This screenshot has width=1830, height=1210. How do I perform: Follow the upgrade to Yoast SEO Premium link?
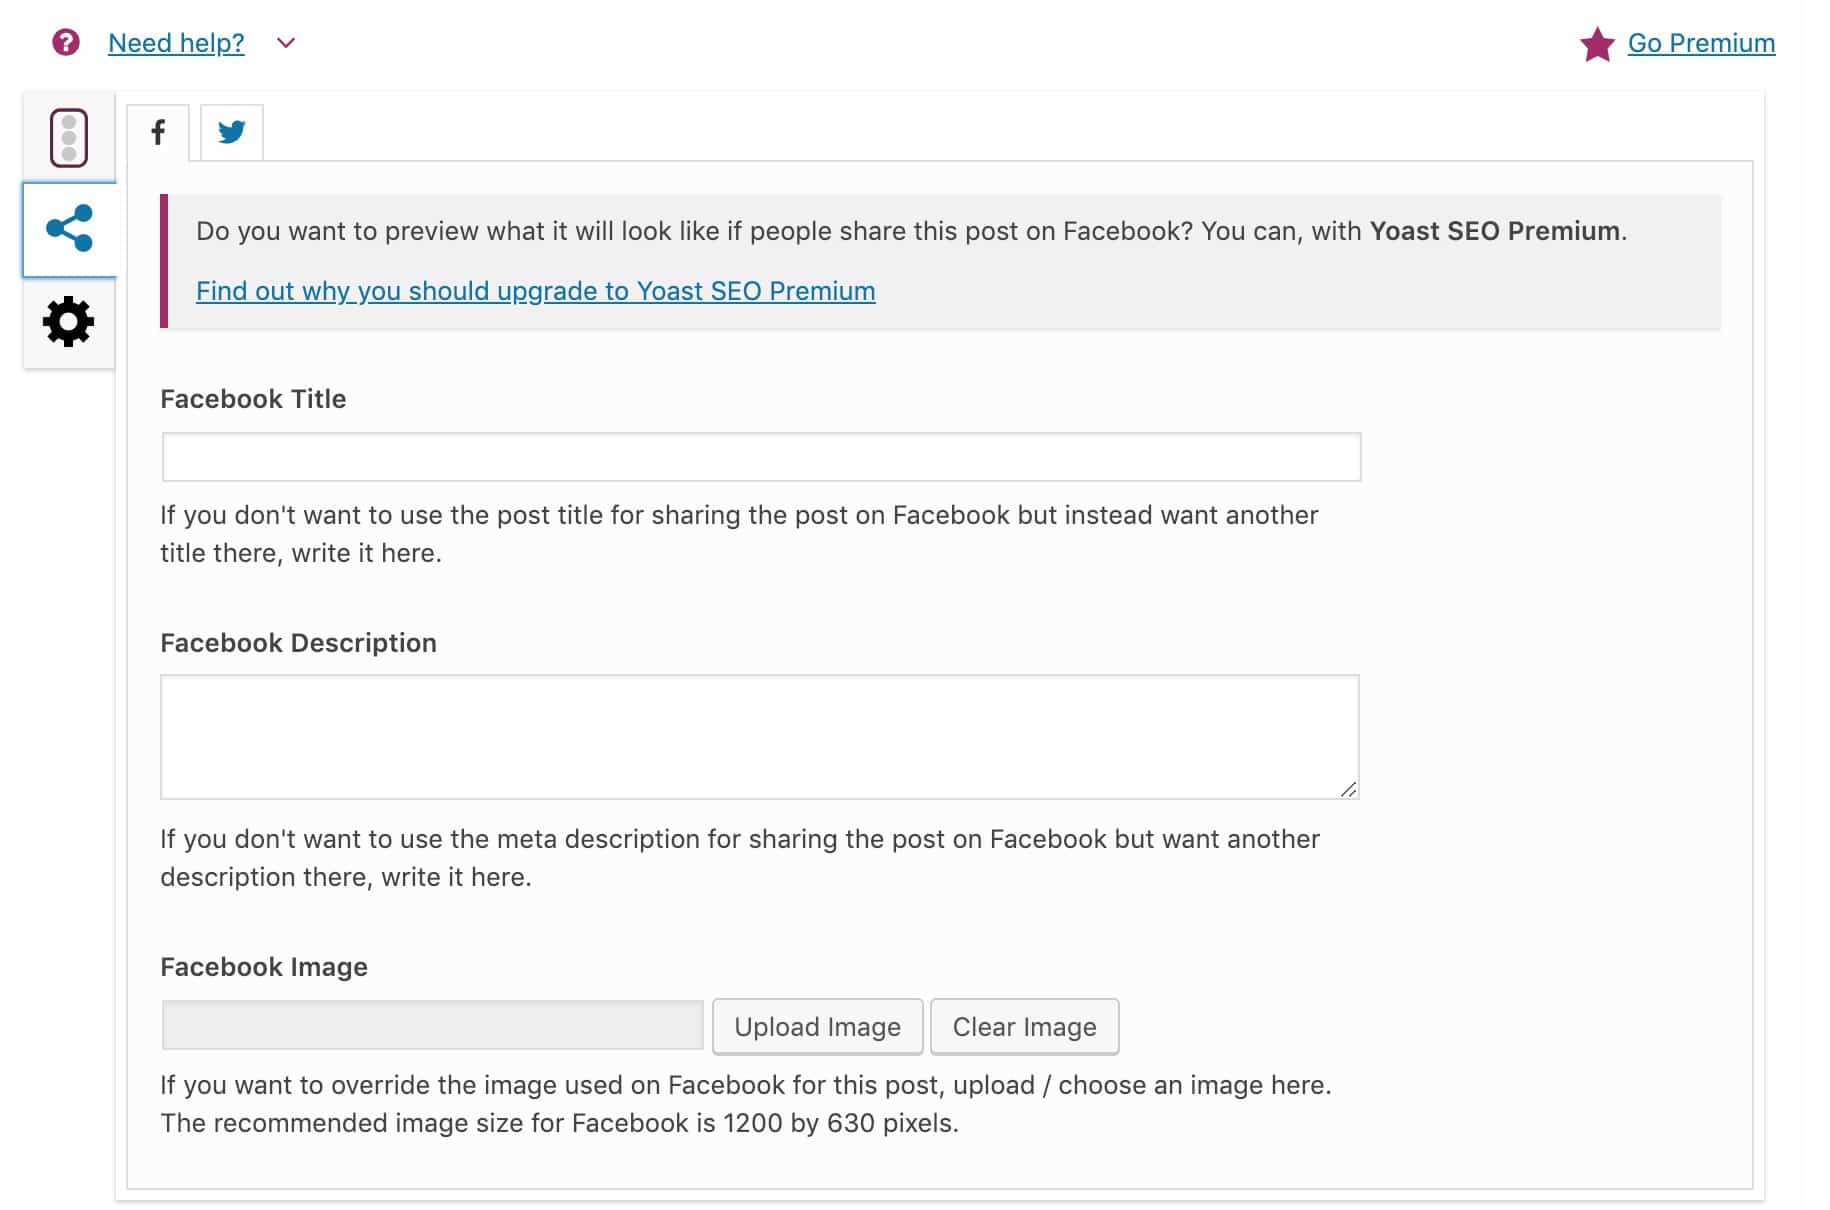535,291
